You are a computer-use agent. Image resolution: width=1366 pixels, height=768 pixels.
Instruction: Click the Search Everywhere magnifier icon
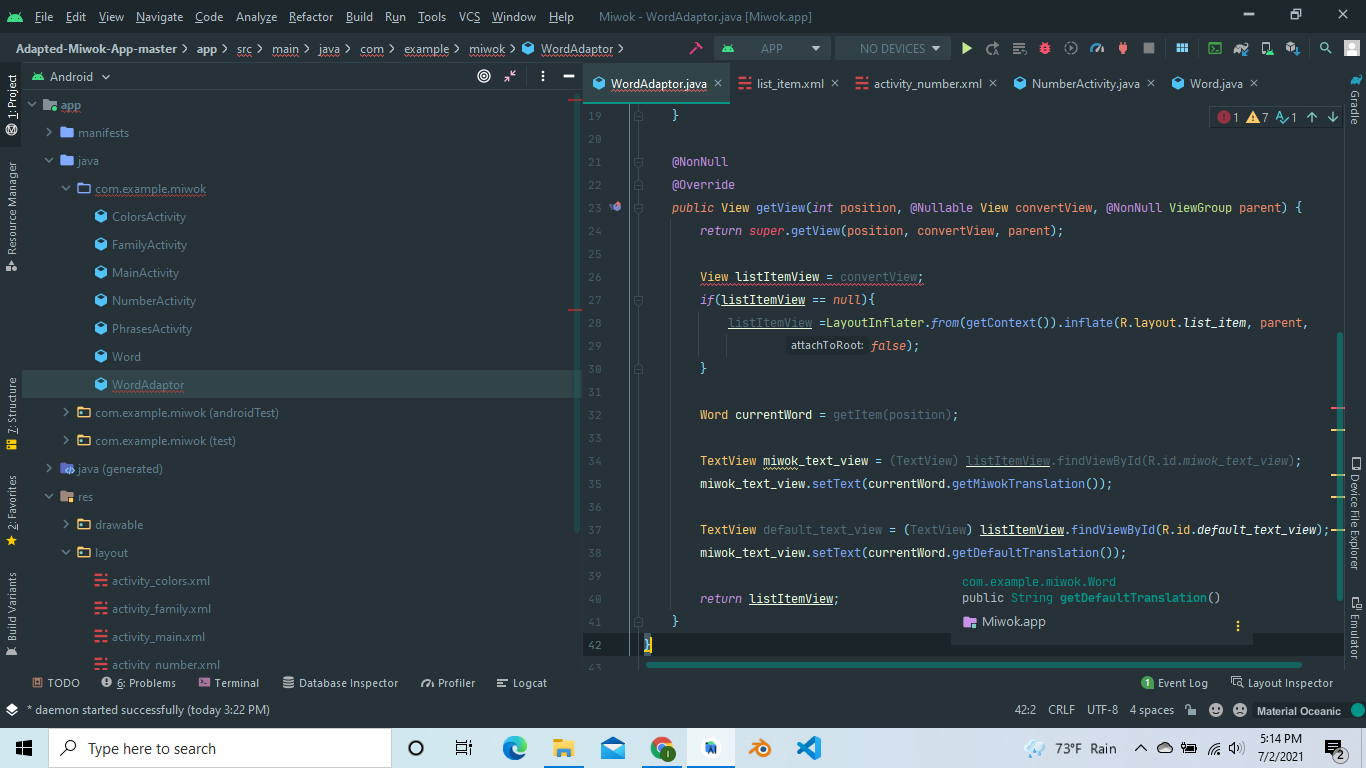coord(1326,48)
